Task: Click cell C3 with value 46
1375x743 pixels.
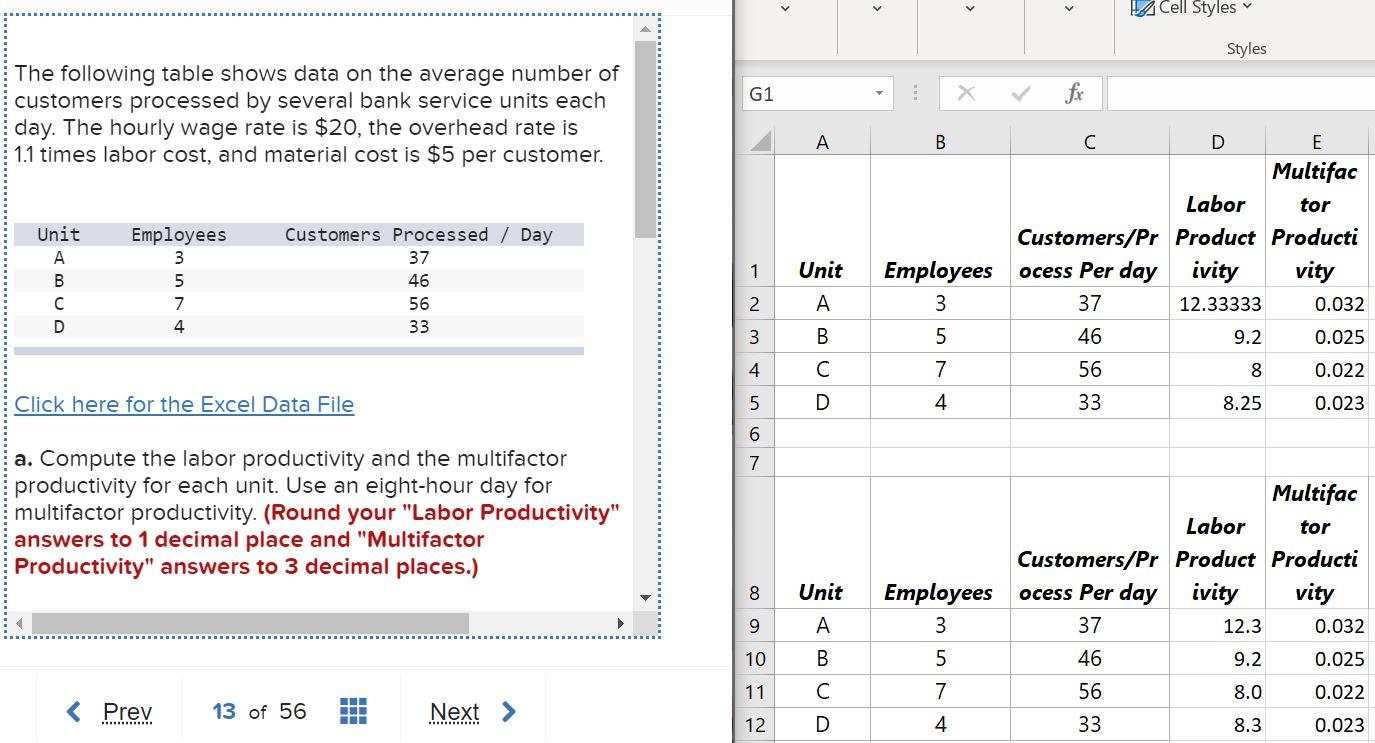Action: [x=1089, y=337]
